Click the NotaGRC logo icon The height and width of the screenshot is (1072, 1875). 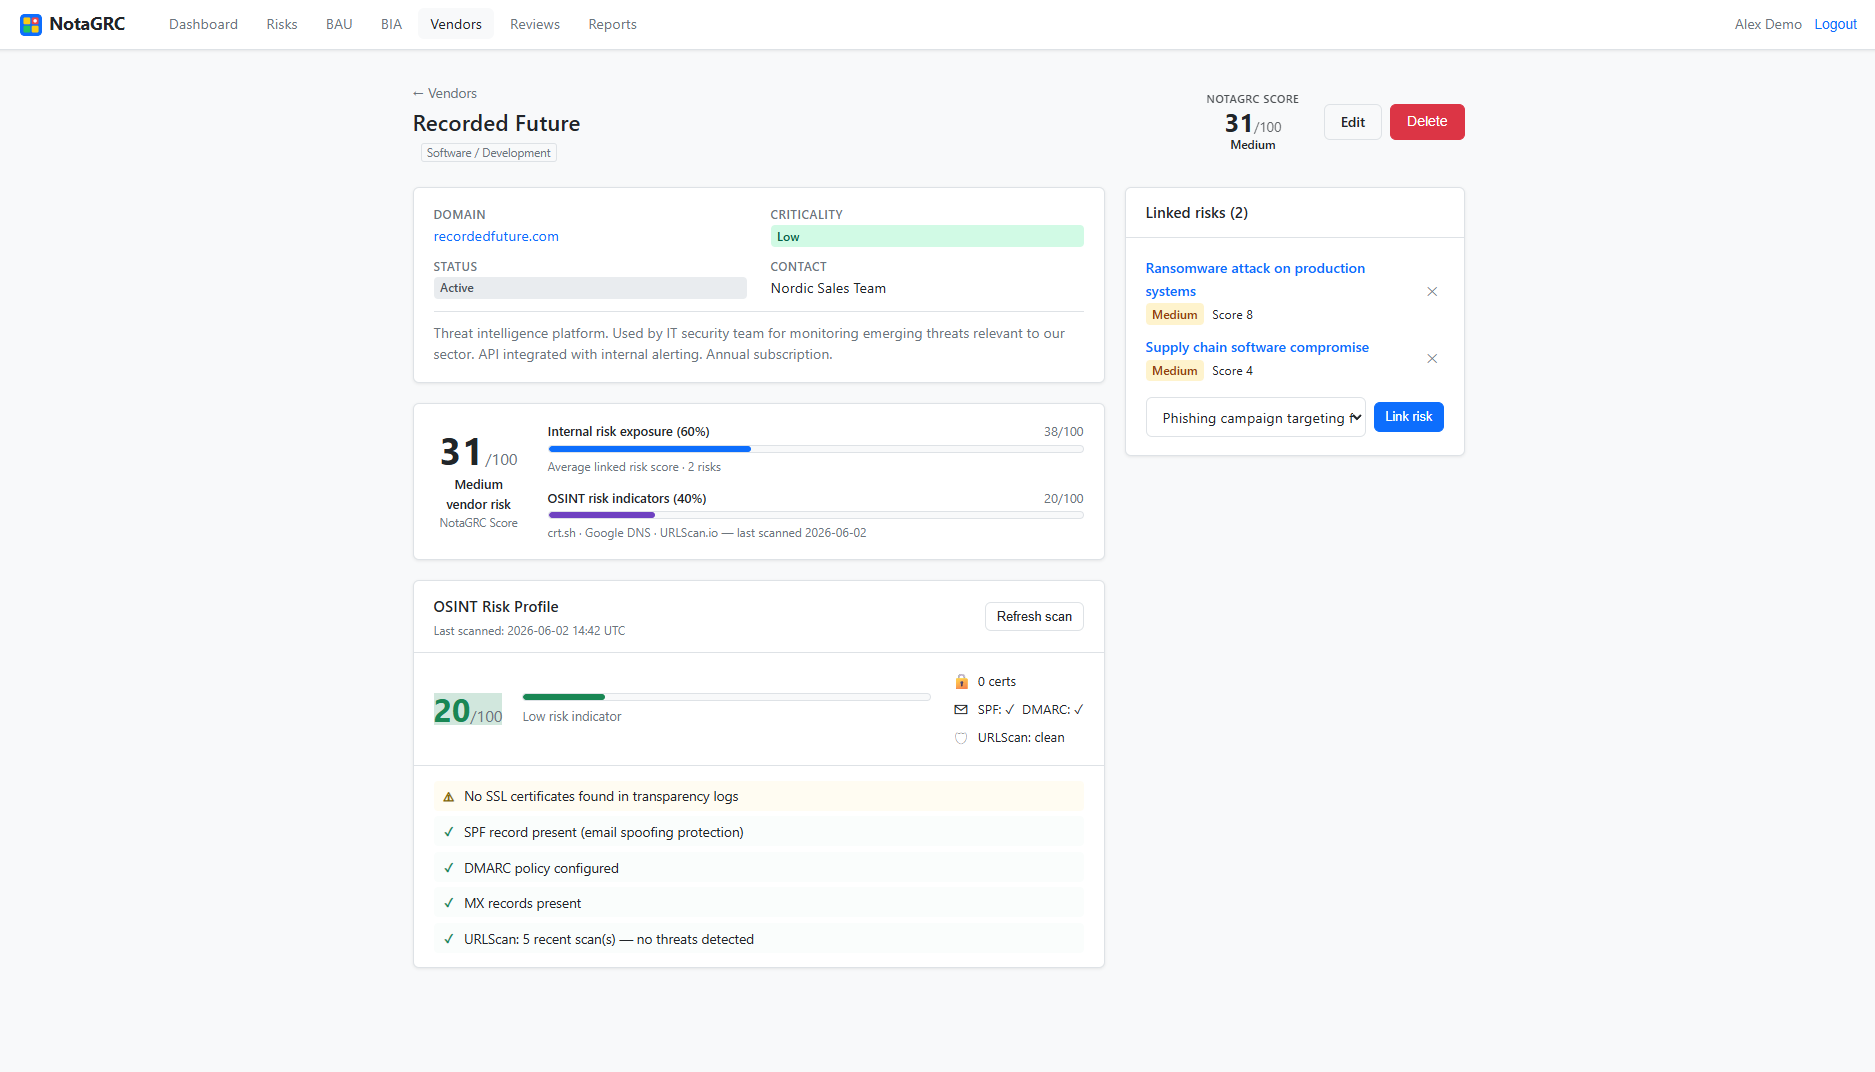coord(31,24)
